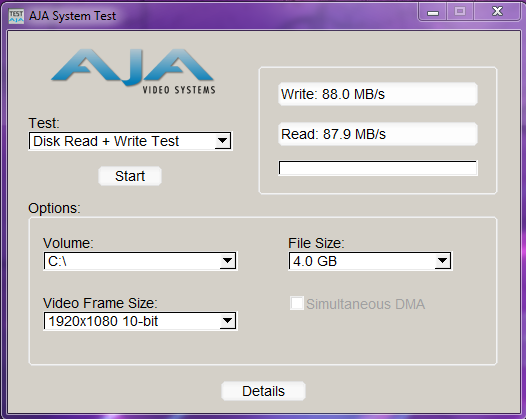The image size is (526, 419).
Task: Click the 'Video Frame Size:' label
Action: [x=100, y=303]
